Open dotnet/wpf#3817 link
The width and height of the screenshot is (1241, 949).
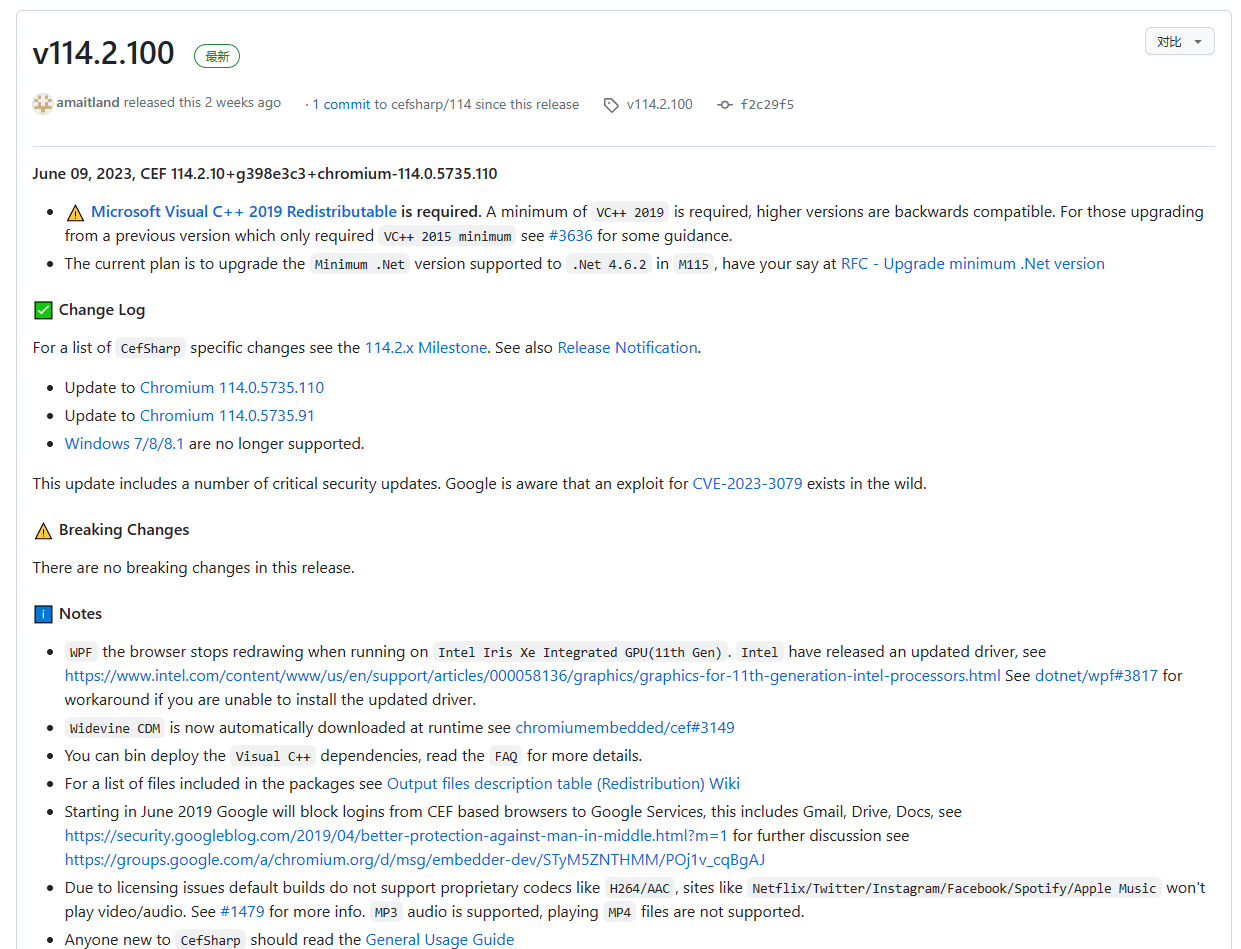click(x=1096, y=676)
